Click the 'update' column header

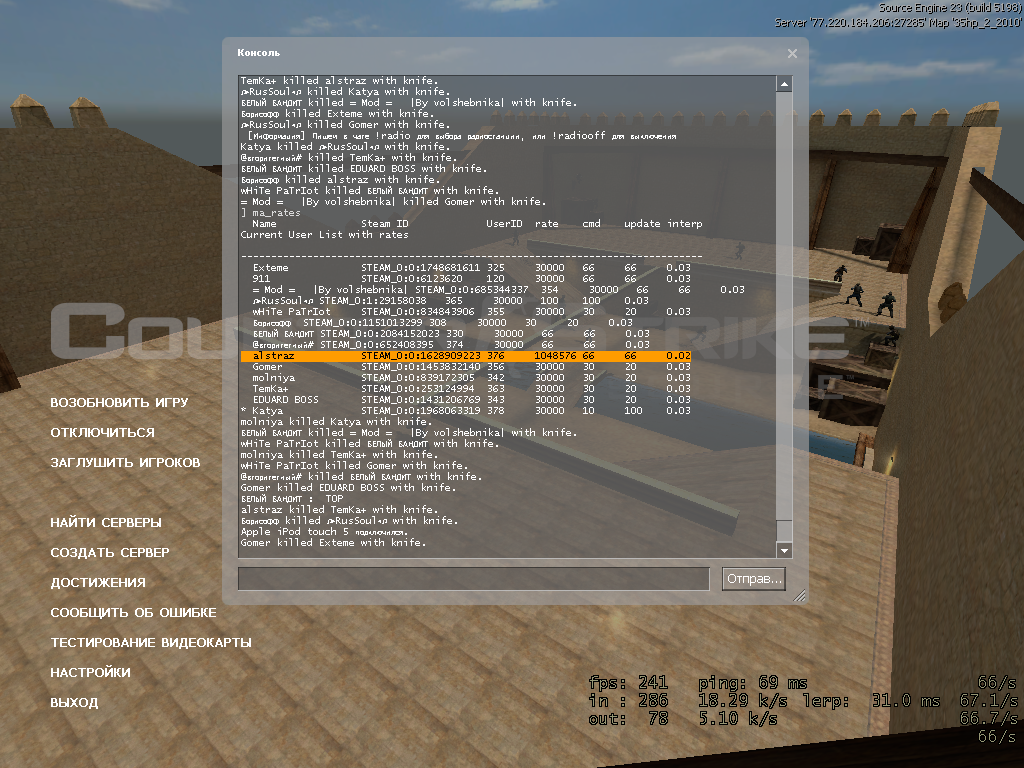coord(642,224)
